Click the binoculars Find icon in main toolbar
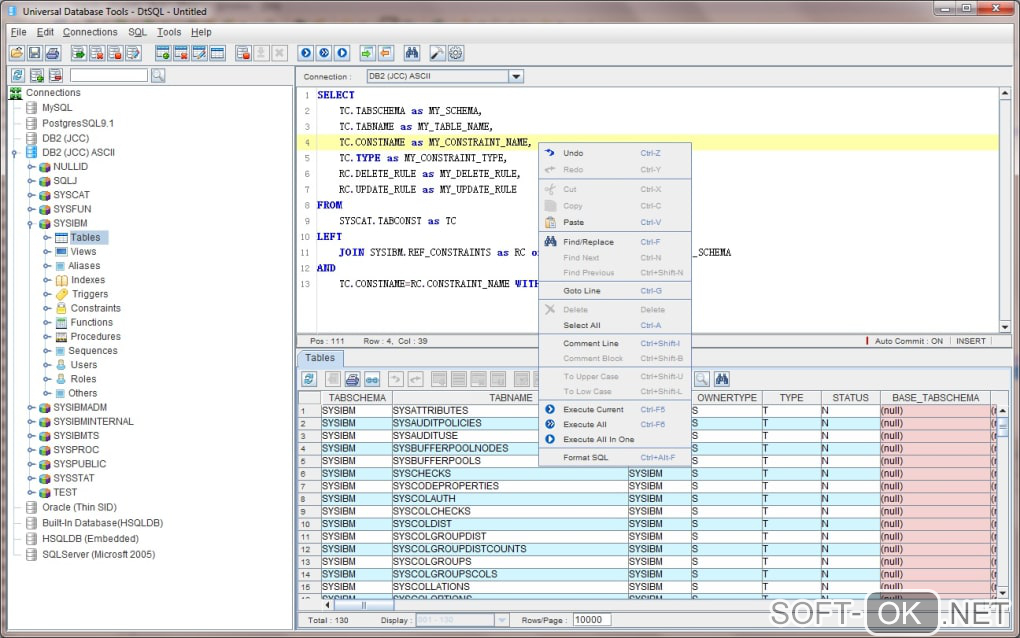The height and width of the screenshot is (638, 1020). pyautogui.click(x=413, y=53)
